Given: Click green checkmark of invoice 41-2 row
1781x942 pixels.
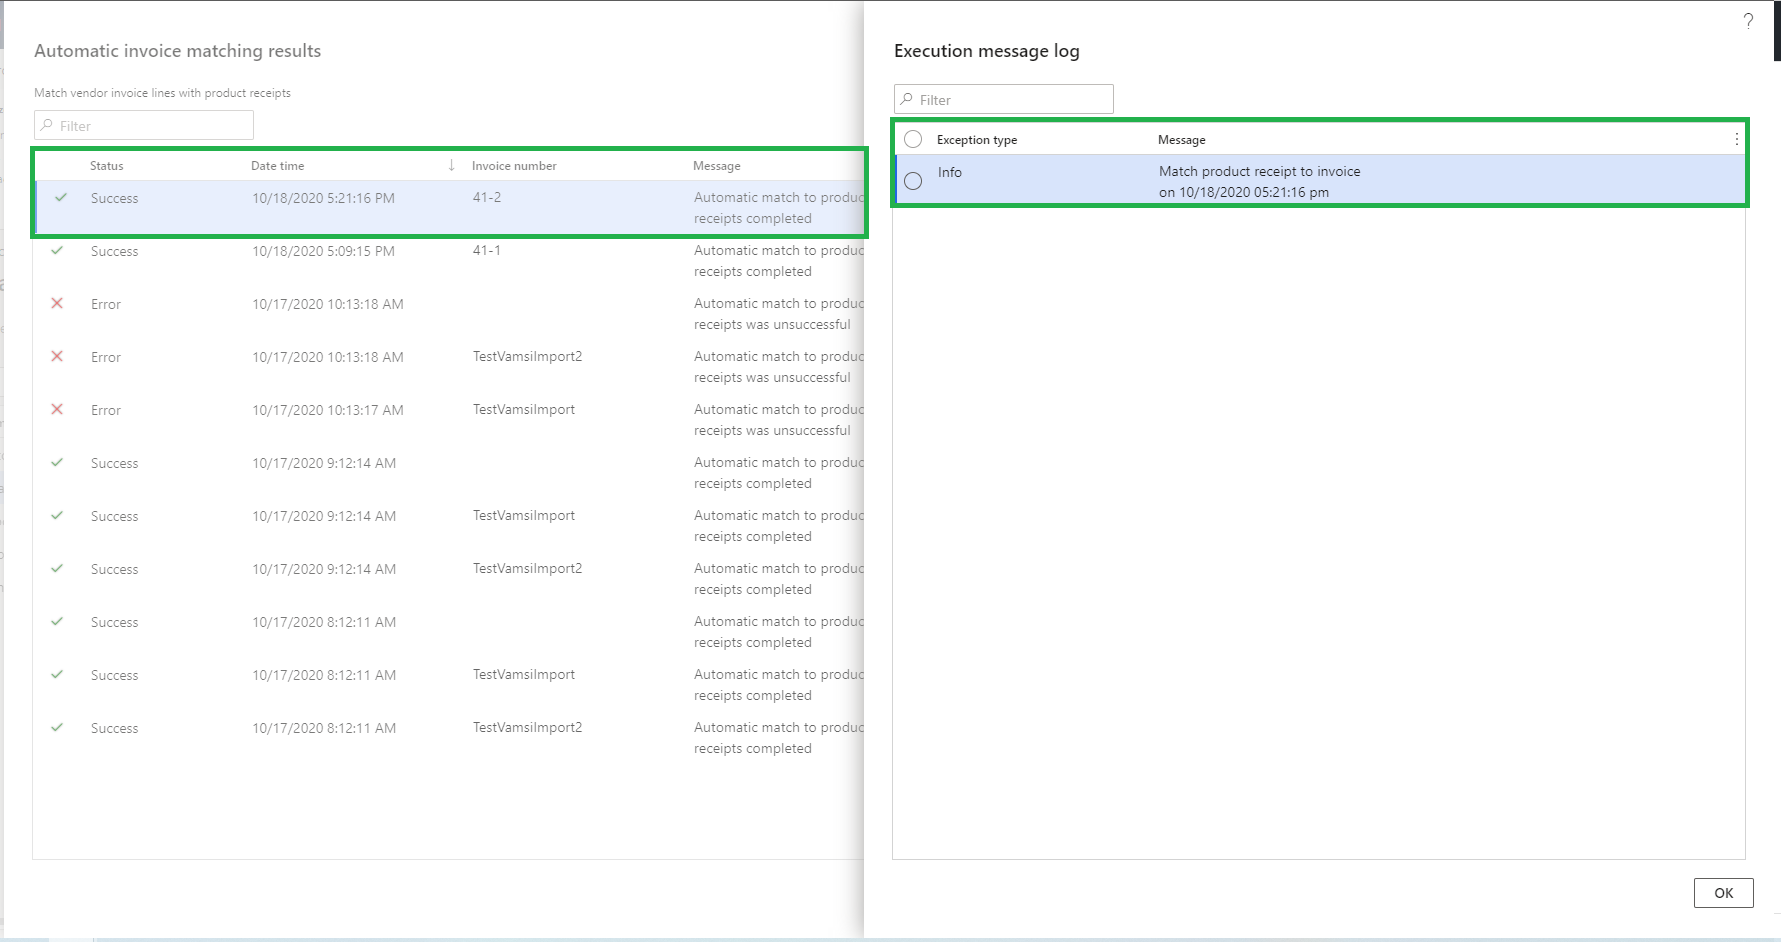Looking at the screenshot, I should click(61, 198).
